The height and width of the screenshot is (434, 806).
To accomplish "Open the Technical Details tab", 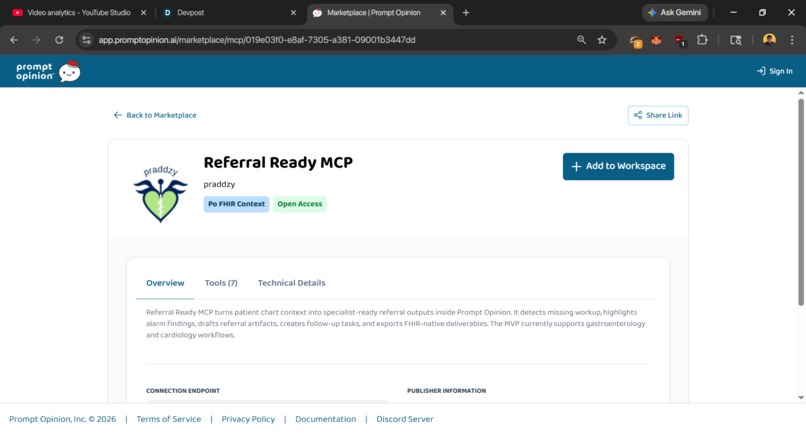I will point(291,283).
